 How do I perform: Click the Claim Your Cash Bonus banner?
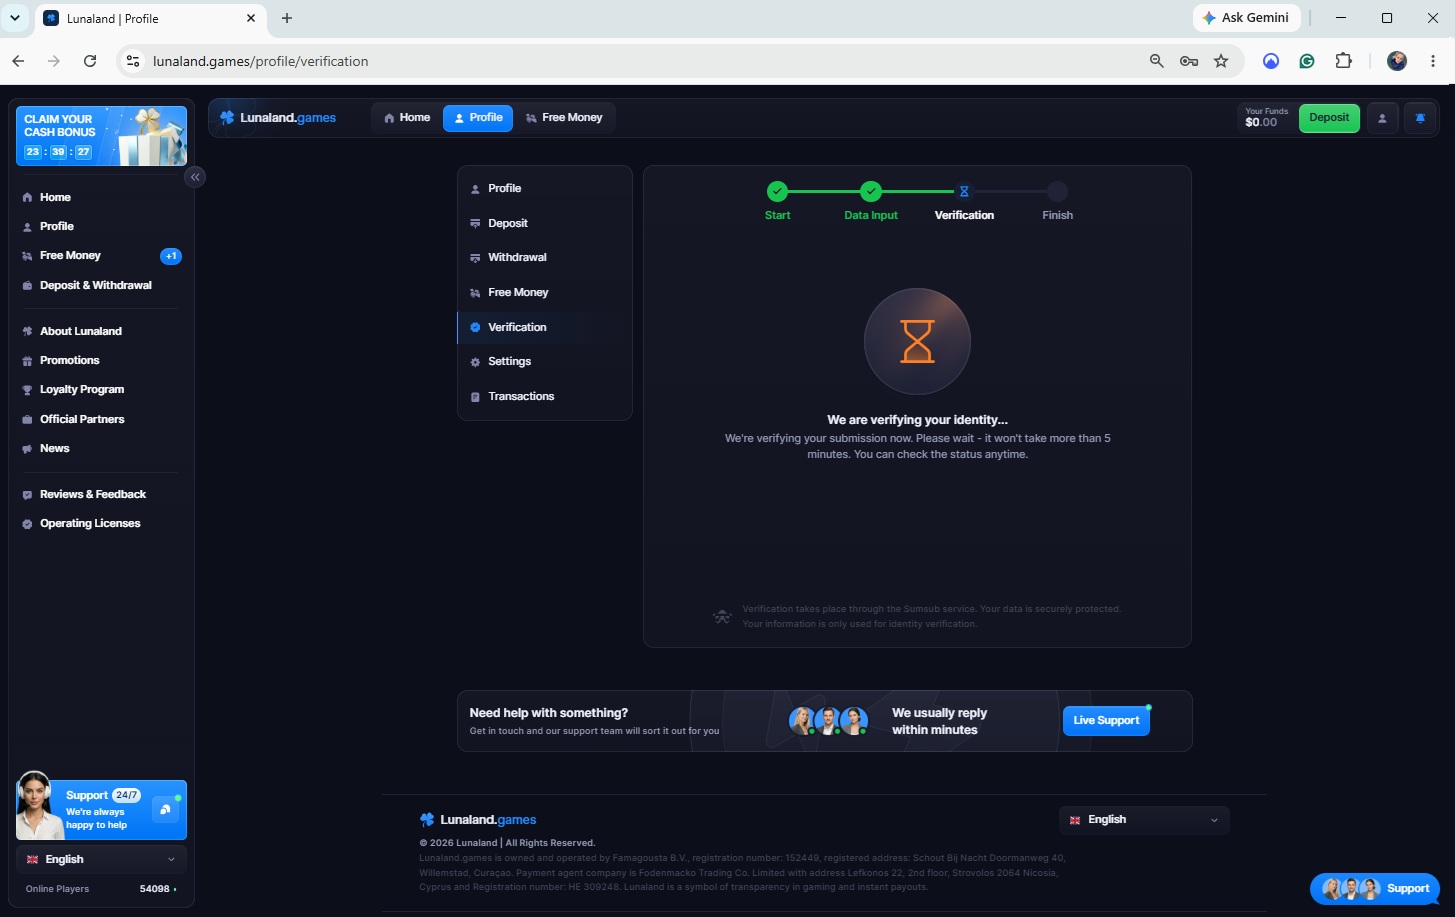tap(102, 136)
